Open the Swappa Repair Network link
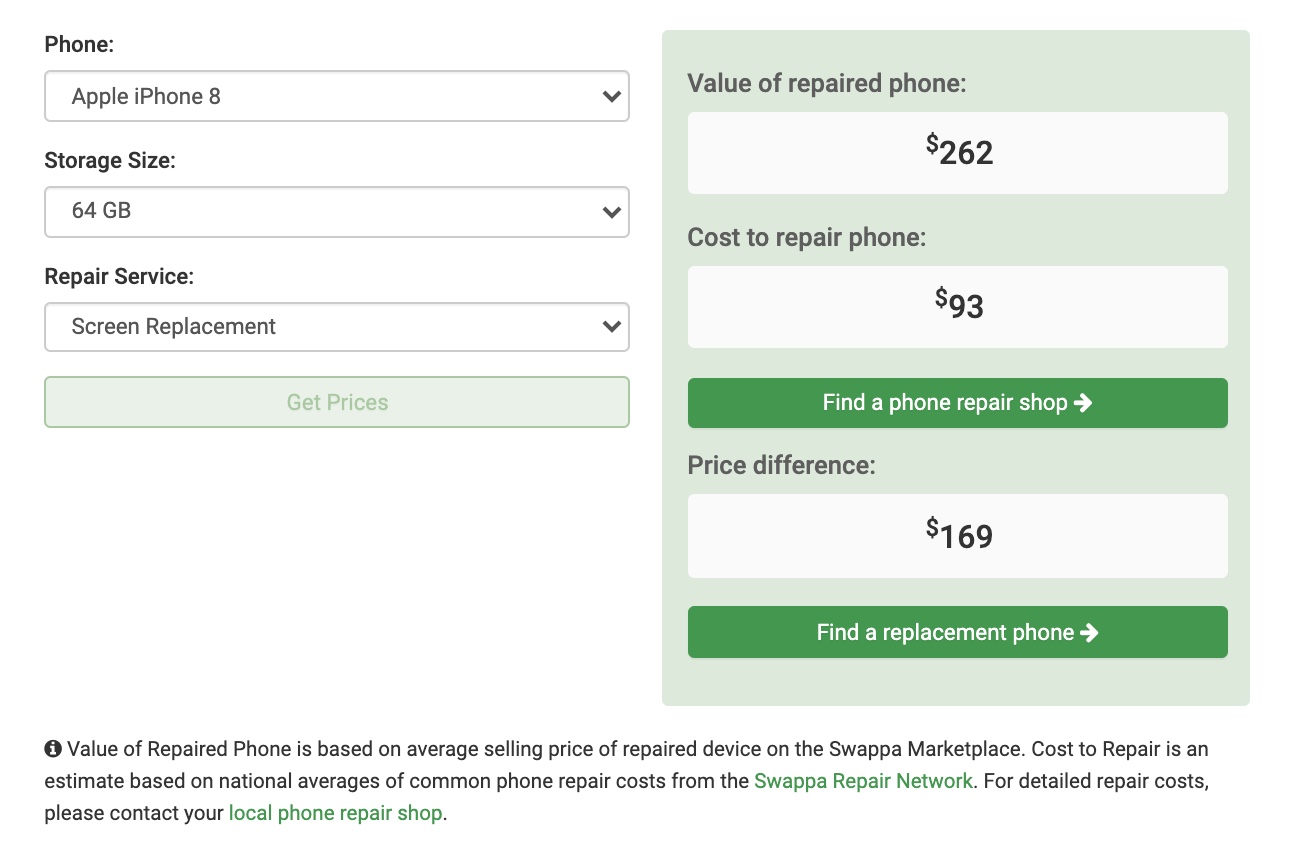The height and width of the screenshot is (846, 1290). pyautogui.click(x=863, y=781)
